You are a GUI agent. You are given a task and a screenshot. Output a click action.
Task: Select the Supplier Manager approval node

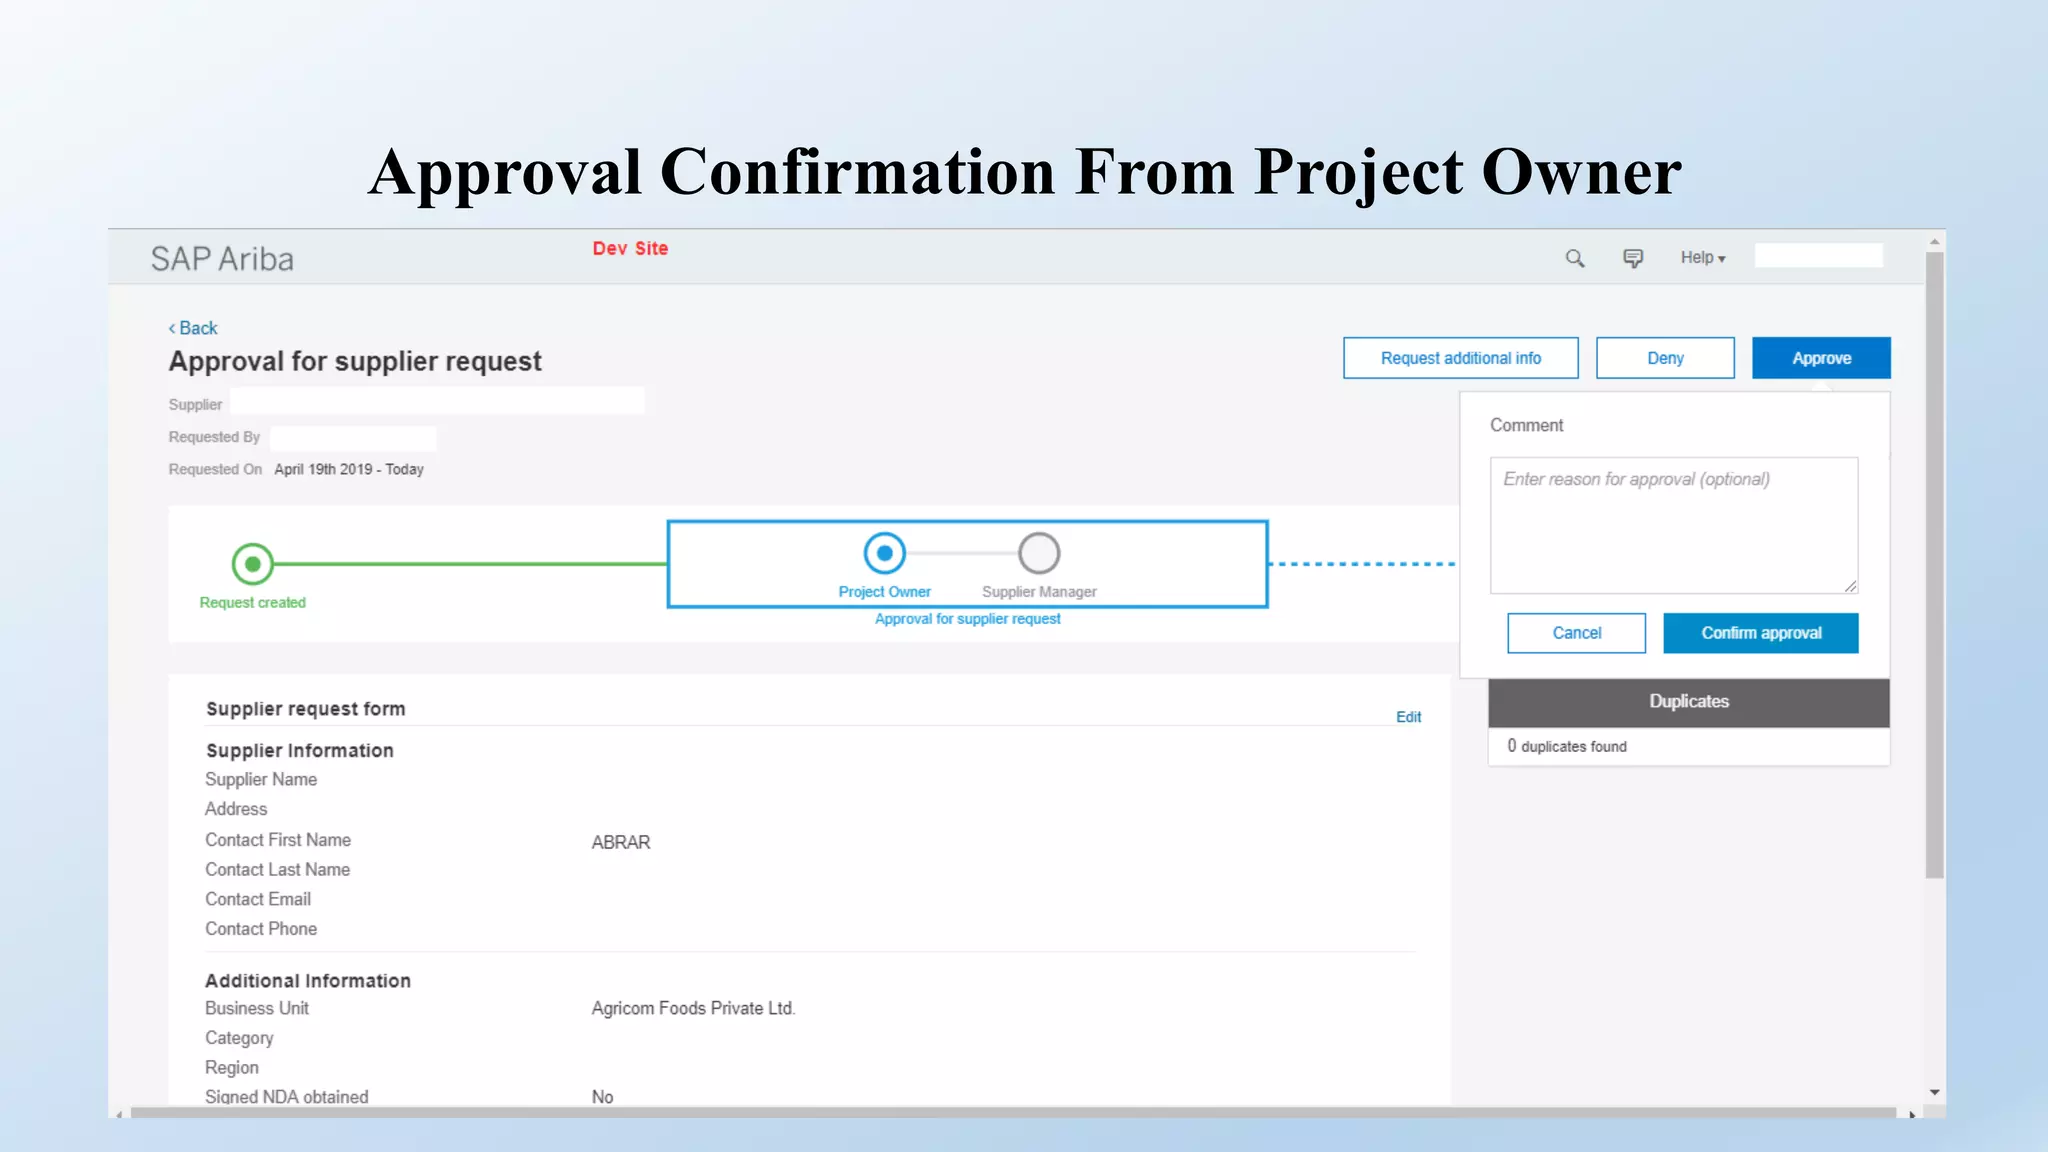[x=1039, y=553]
